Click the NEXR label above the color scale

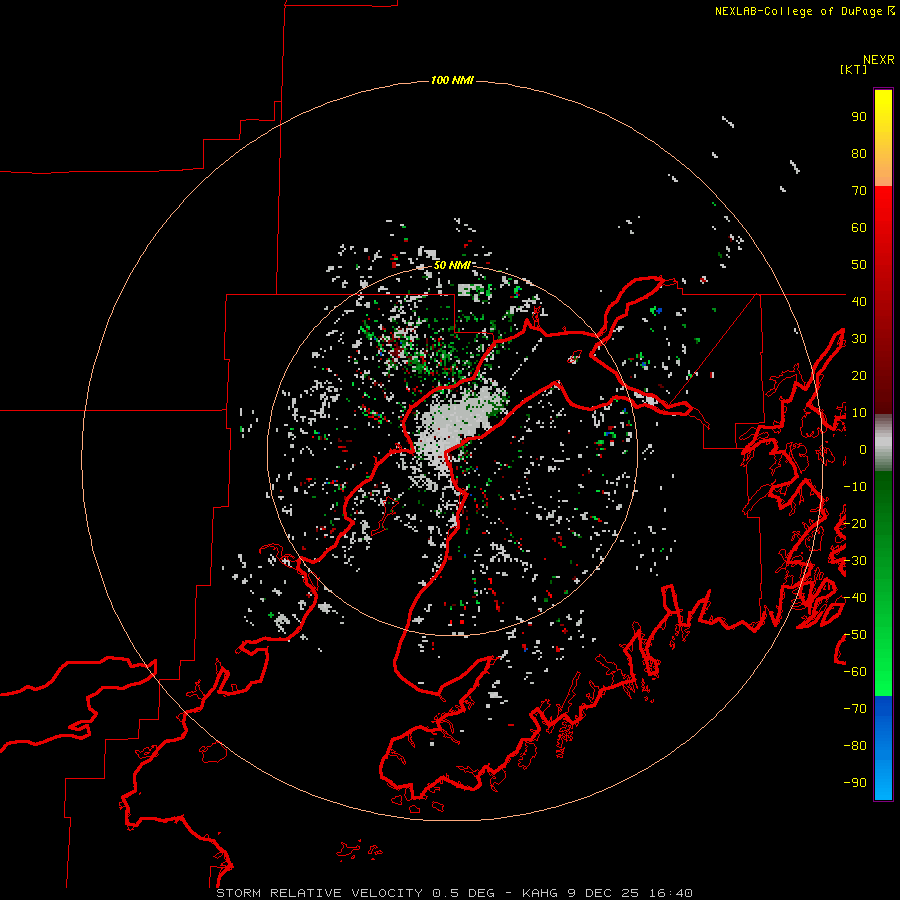point(879,60)
